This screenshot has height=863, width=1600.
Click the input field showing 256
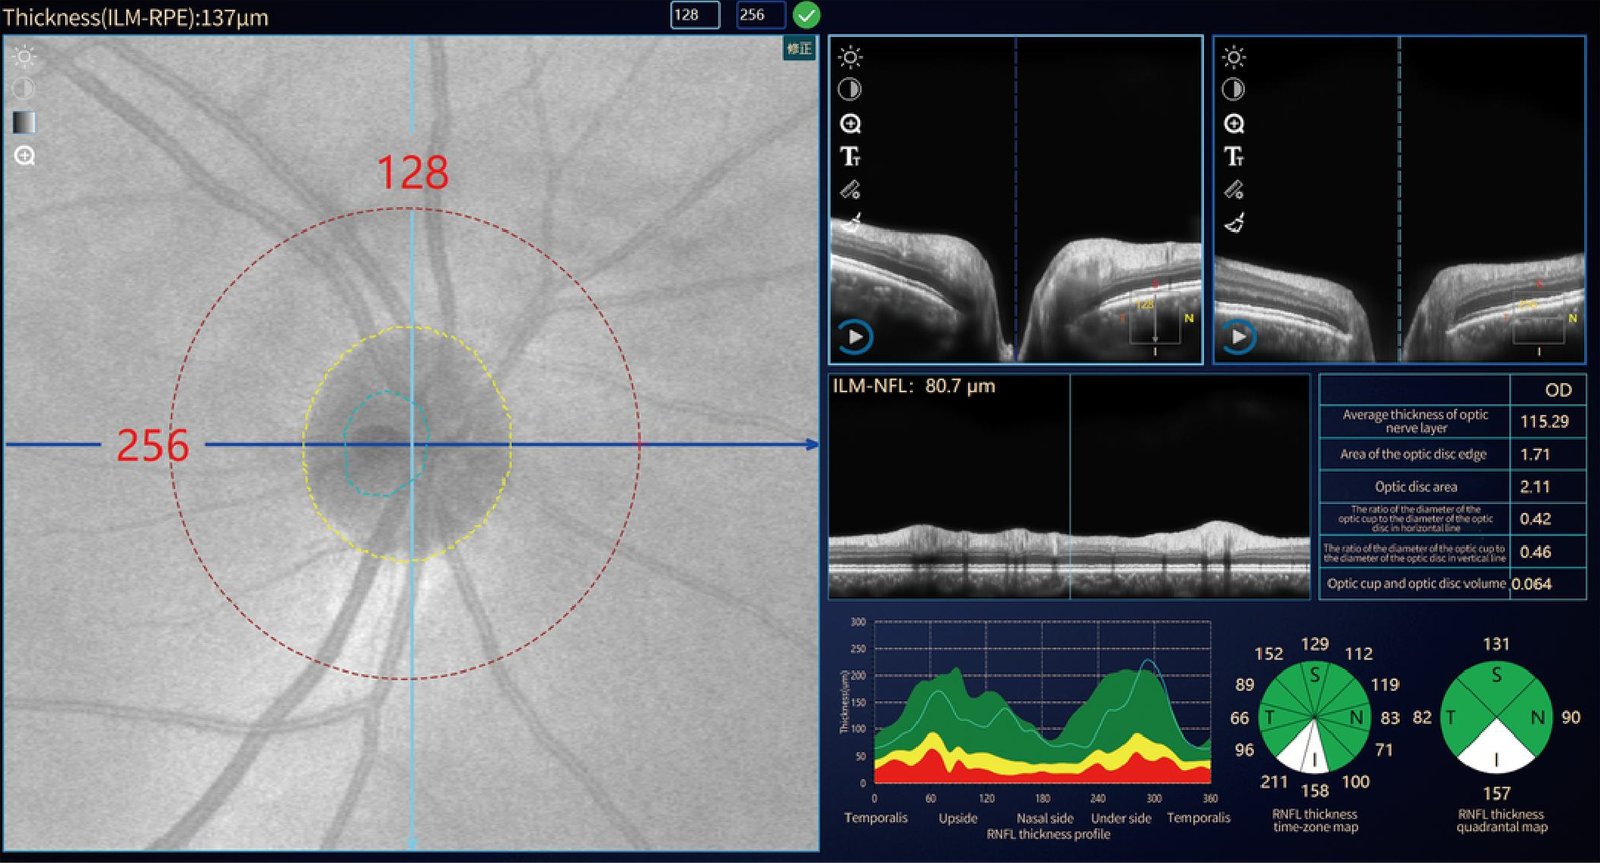tap(760, 15)
